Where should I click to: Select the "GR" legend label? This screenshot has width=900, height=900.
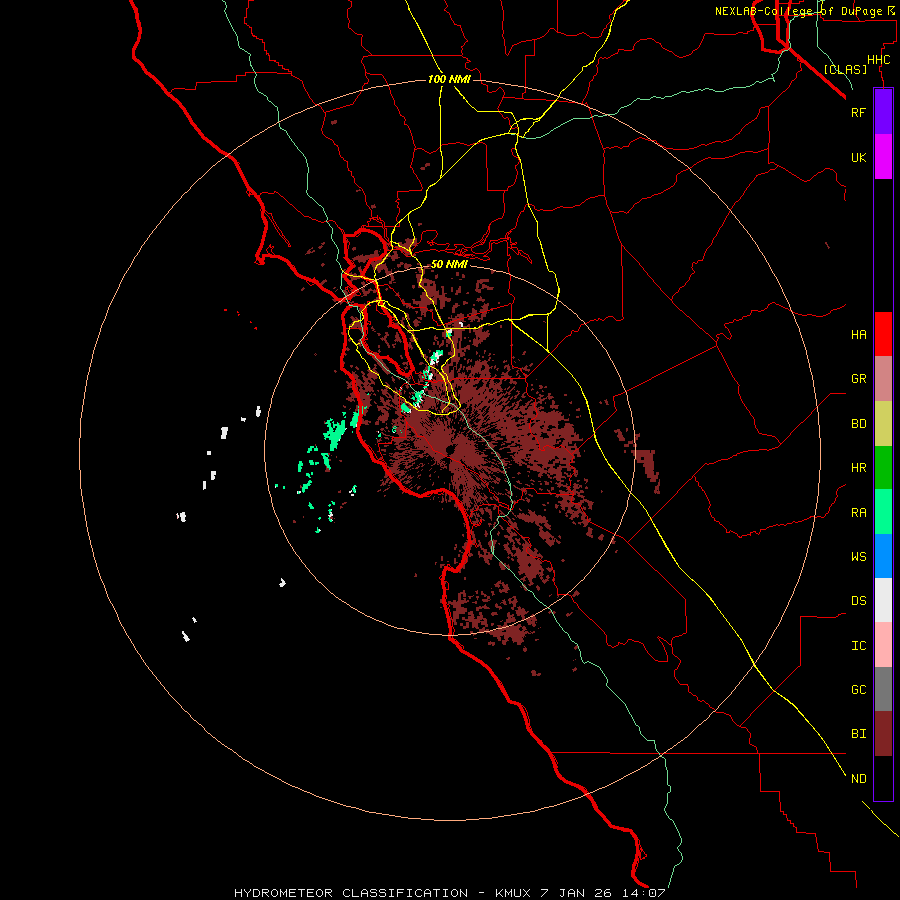858,379
